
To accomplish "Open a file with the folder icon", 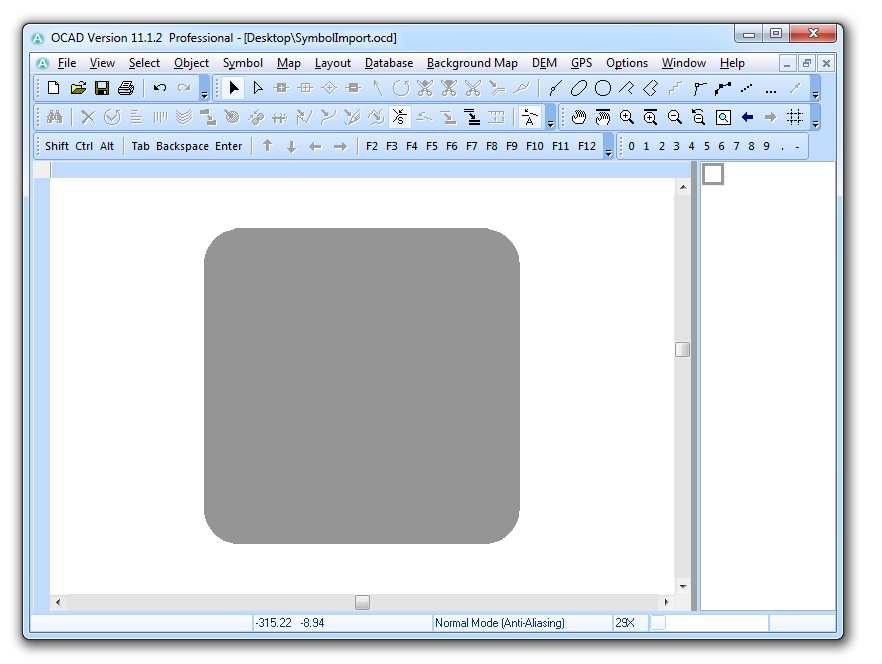I will click(x=78, y=88).
